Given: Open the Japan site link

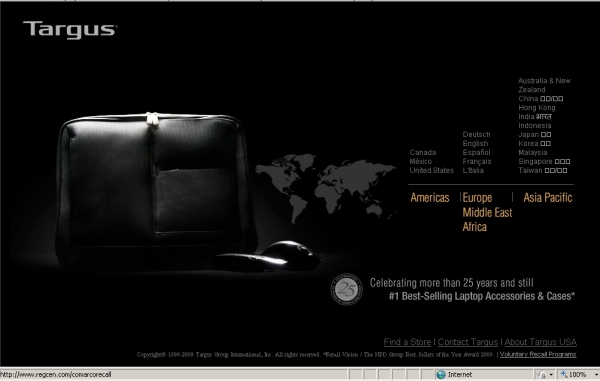Looking at the screenshot, I should click(x=535, y=134).
